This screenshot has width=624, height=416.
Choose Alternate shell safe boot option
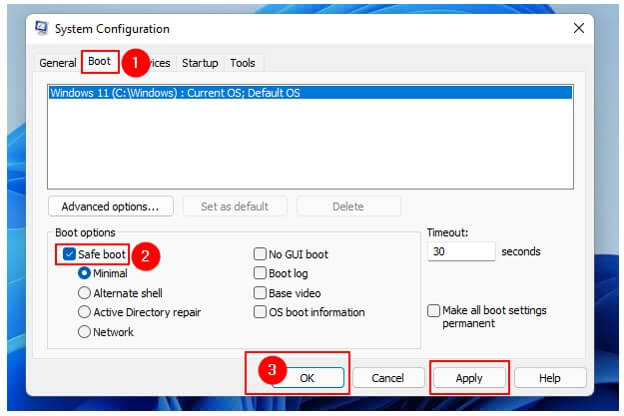(84, 293)
